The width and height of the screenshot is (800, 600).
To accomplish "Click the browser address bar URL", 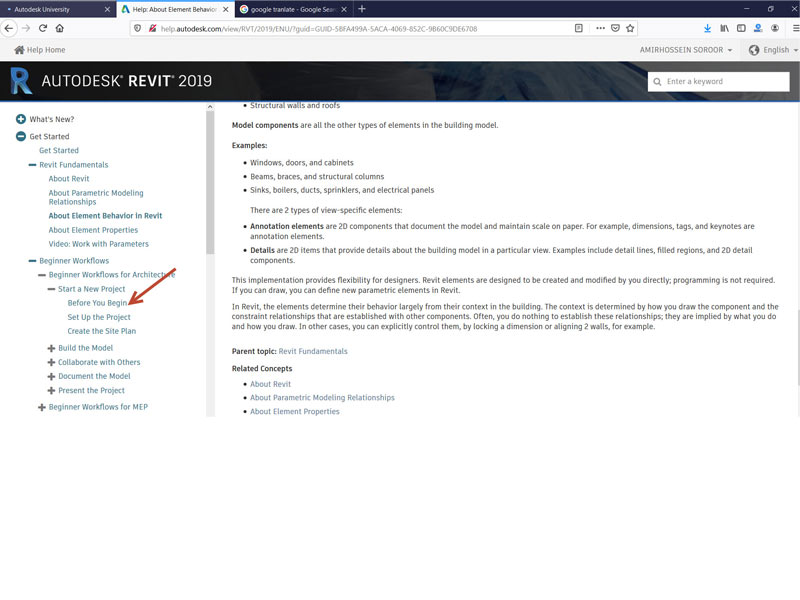I will coord(319,29).
